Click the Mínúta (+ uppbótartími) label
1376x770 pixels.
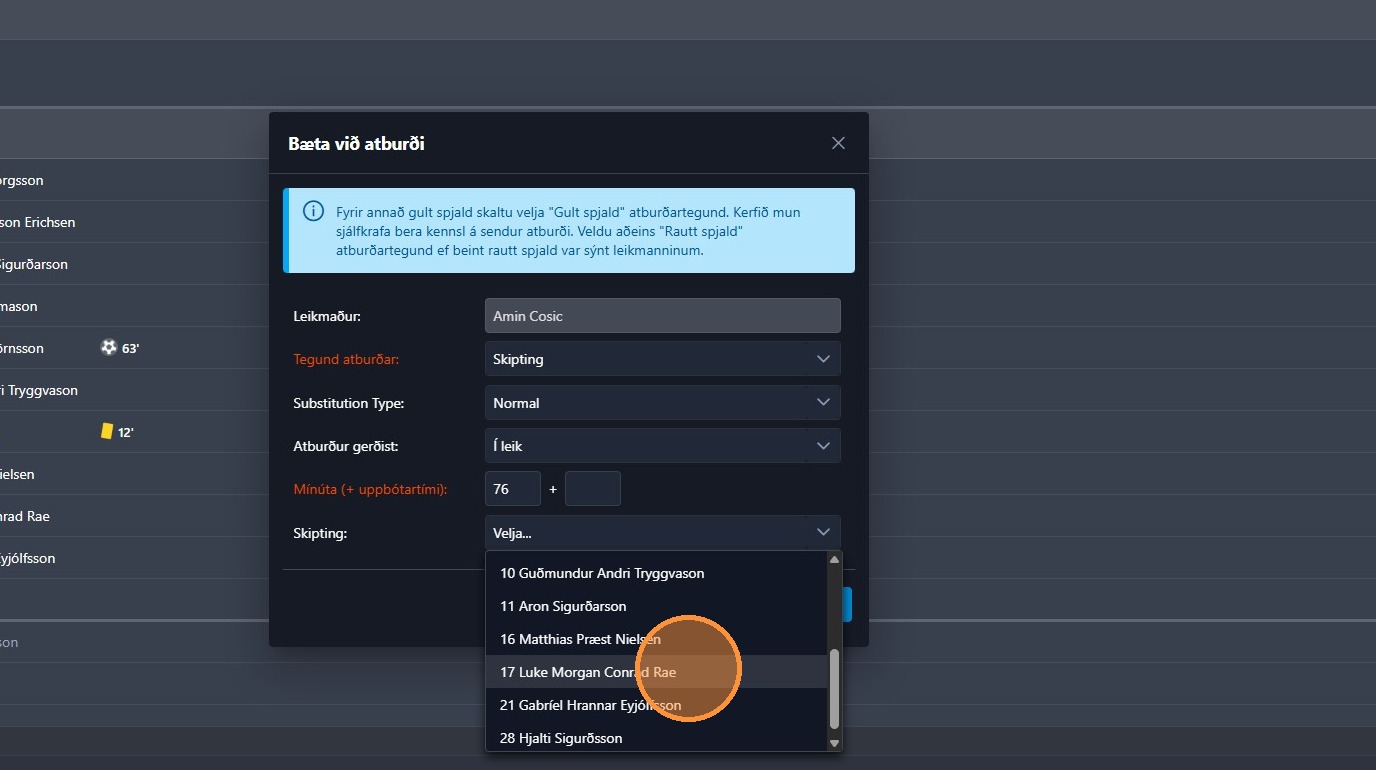click(370, 489)
